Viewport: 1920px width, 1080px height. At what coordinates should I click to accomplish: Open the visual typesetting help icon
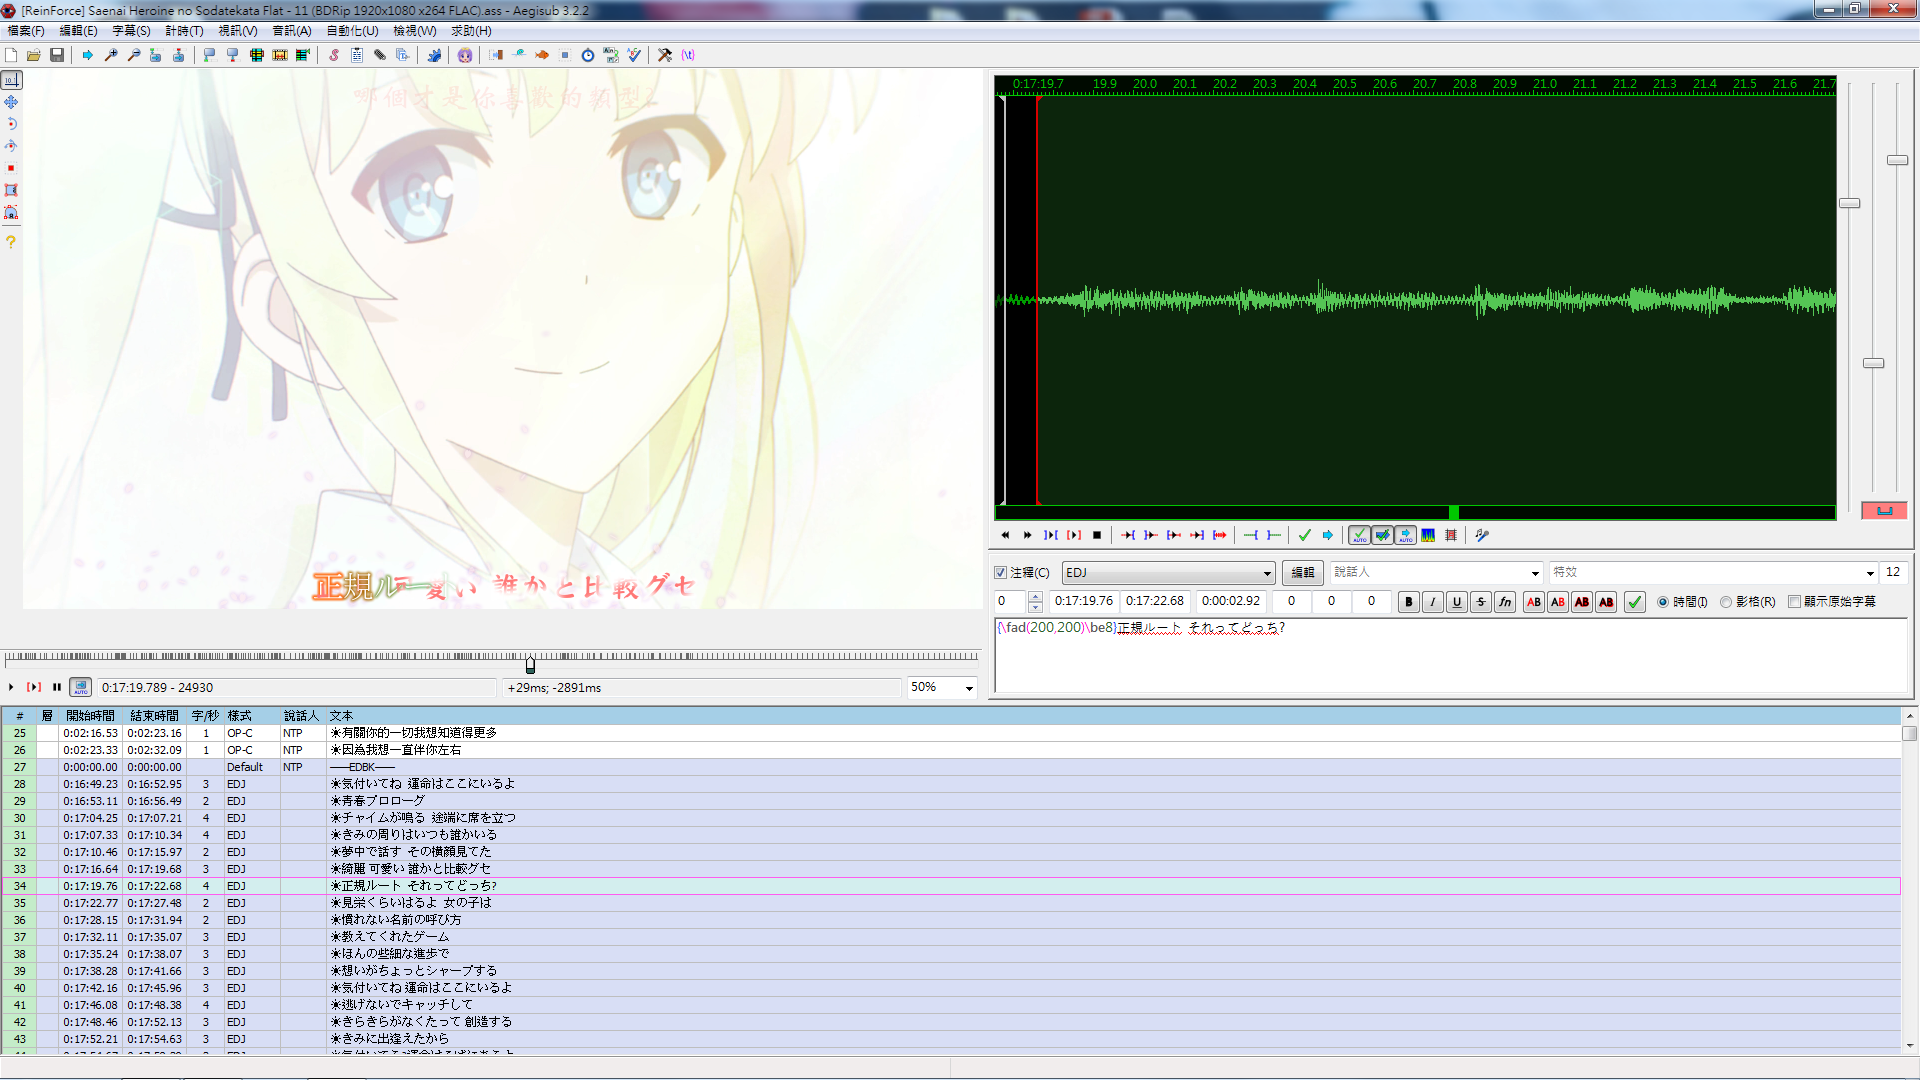pyautogui.click(x=11, y=241)
